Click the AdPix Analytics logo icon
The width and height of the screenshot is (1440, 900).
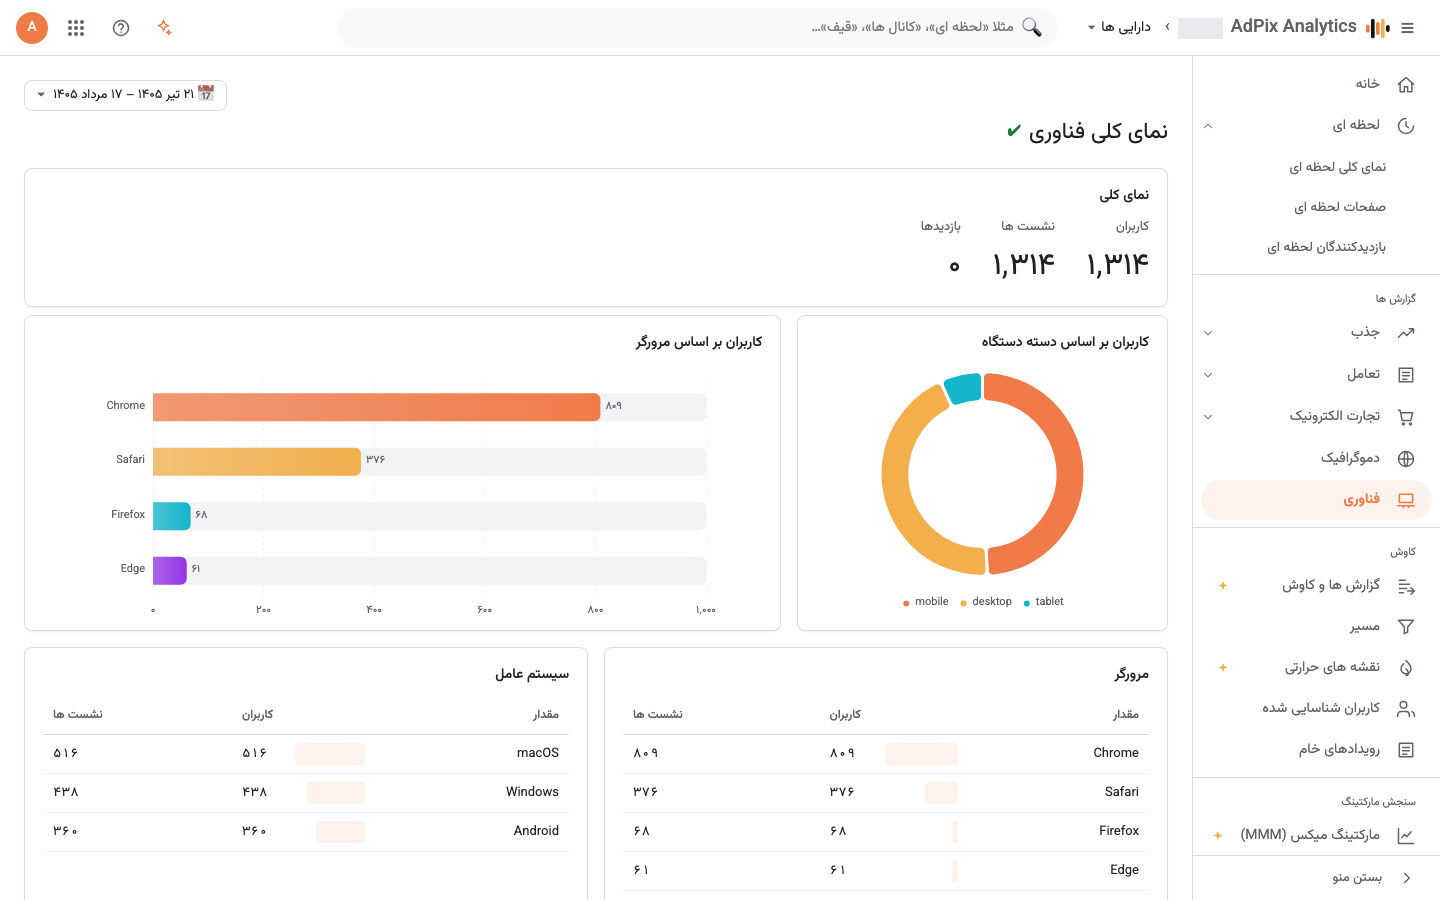(1378, 28)
